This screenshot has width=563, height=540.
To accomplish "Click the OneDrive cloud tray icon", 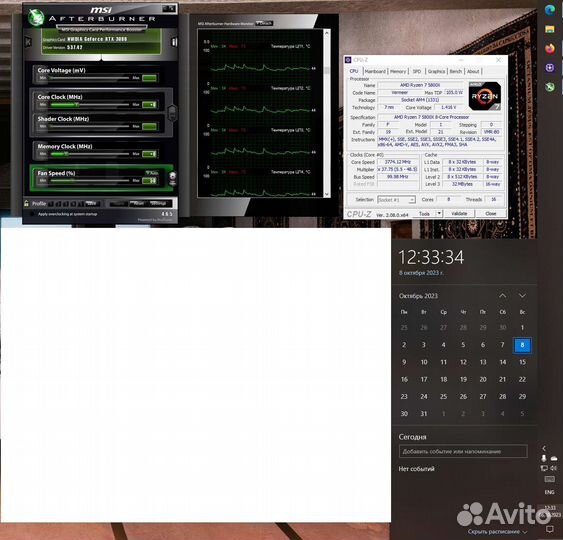I will tap(554, 458).
